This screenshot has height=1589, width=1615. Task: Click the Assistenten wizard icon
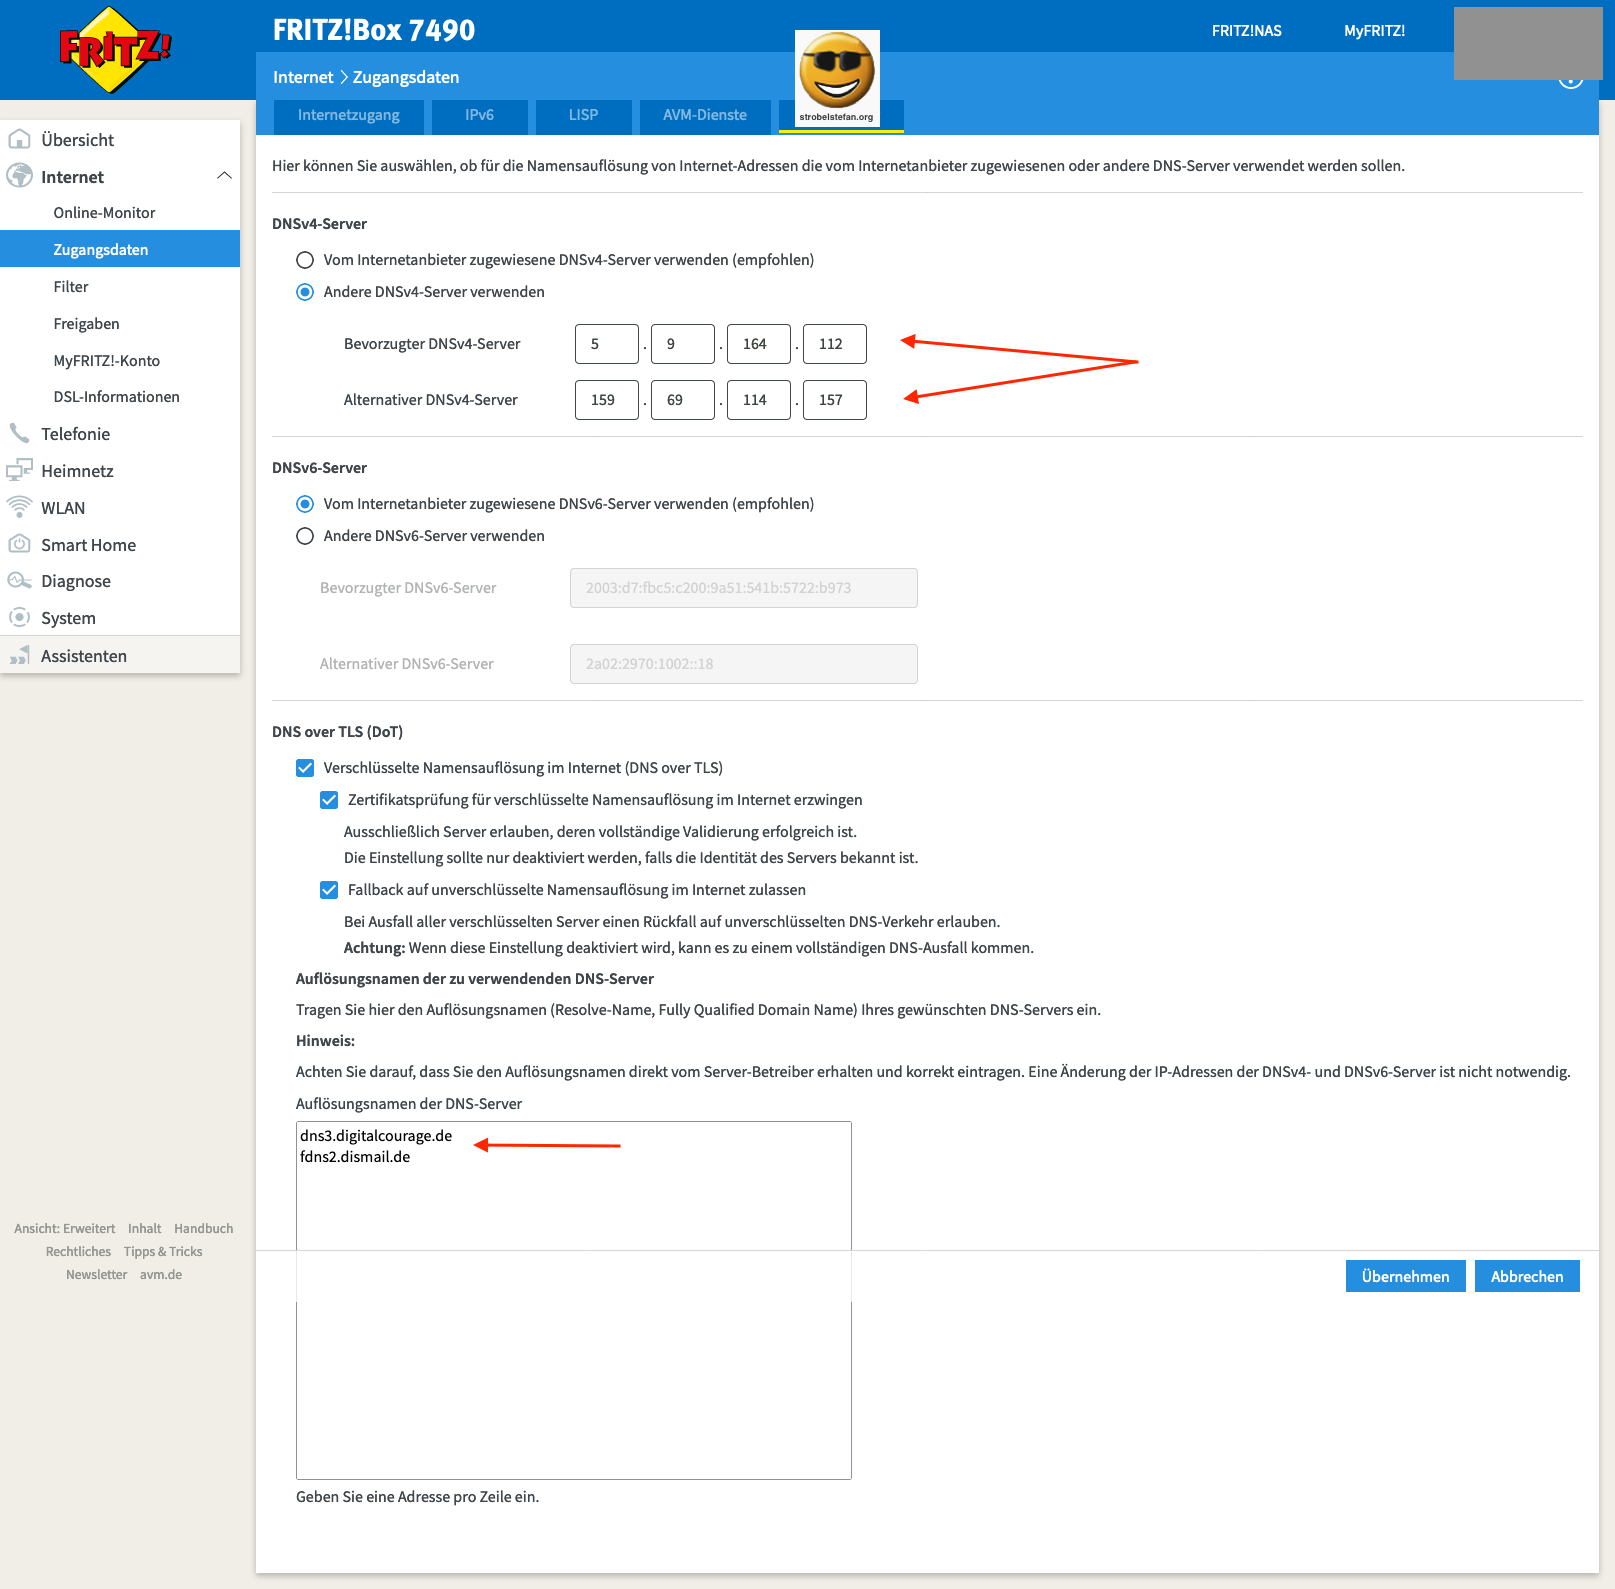tap(20, 656)
